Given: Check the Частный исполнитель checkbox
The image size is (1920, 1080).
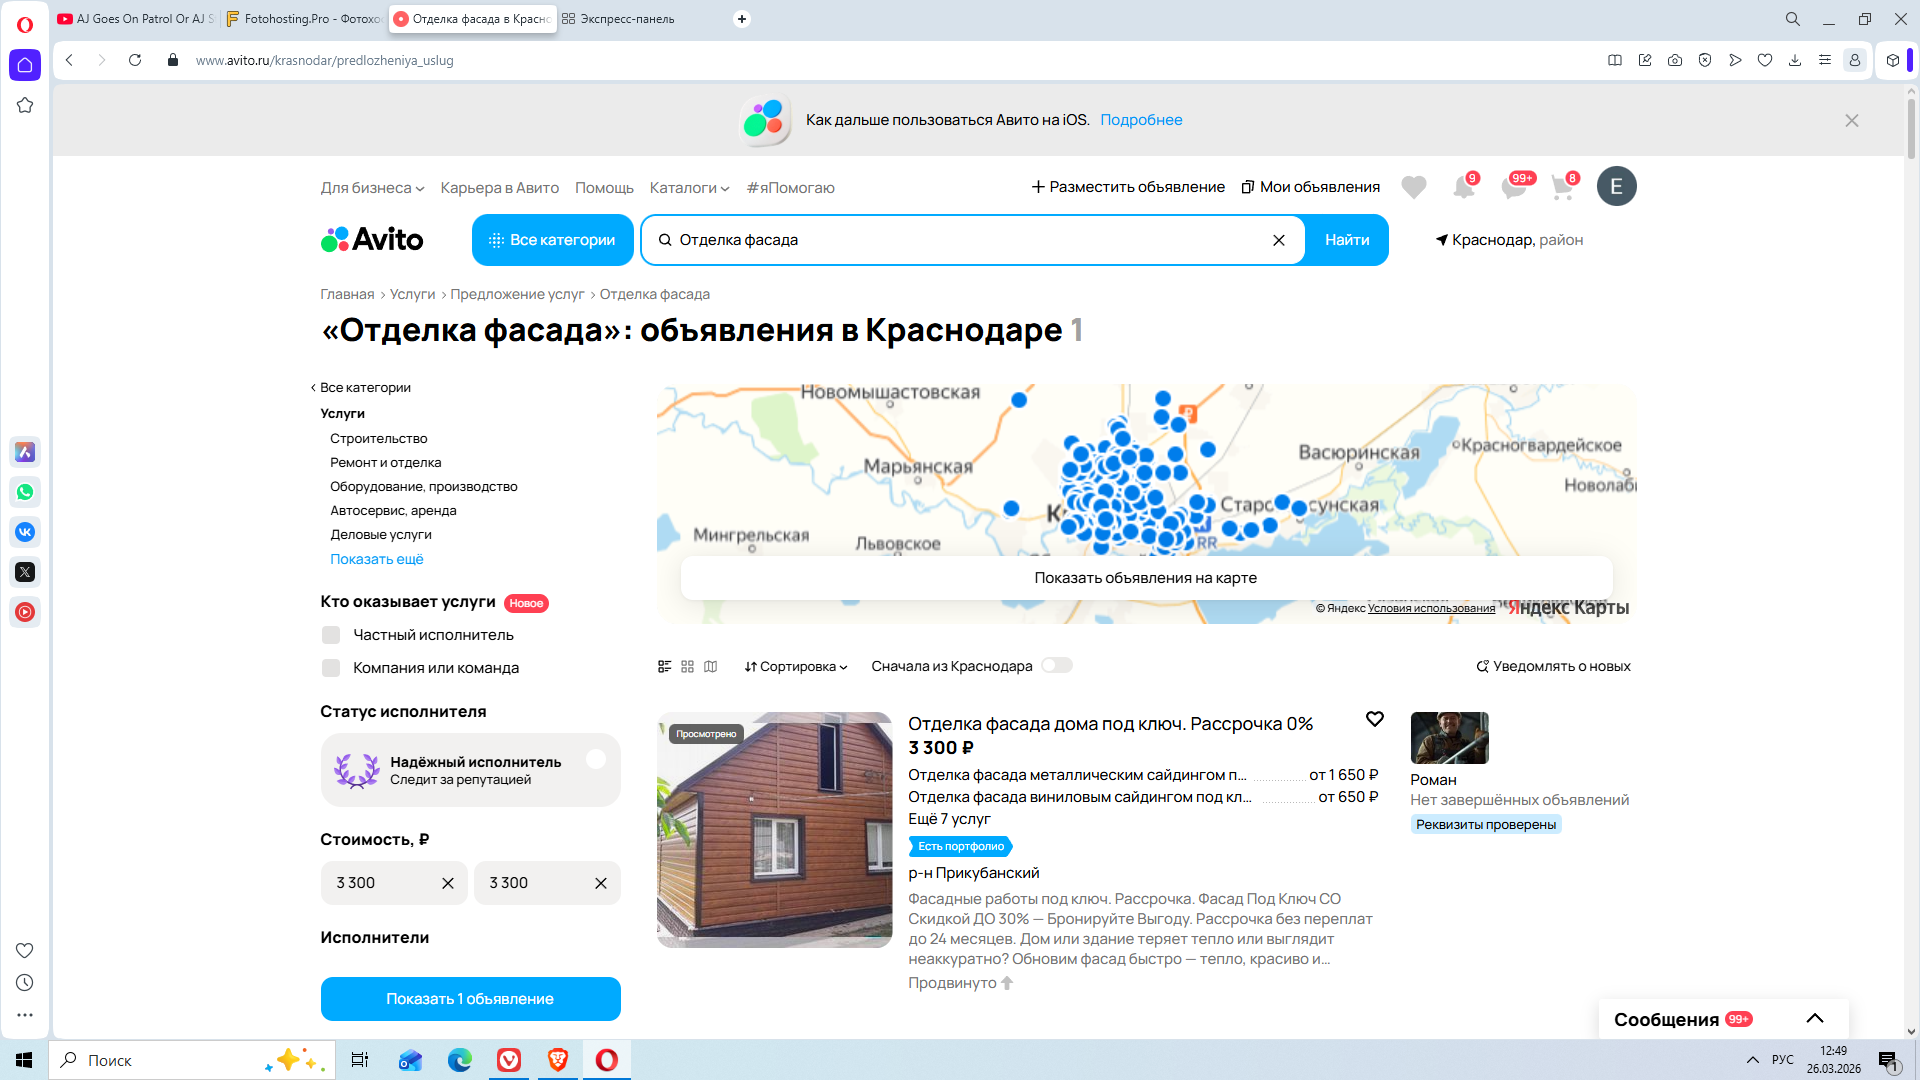Looking at the screenshot, I should [331, 635].
